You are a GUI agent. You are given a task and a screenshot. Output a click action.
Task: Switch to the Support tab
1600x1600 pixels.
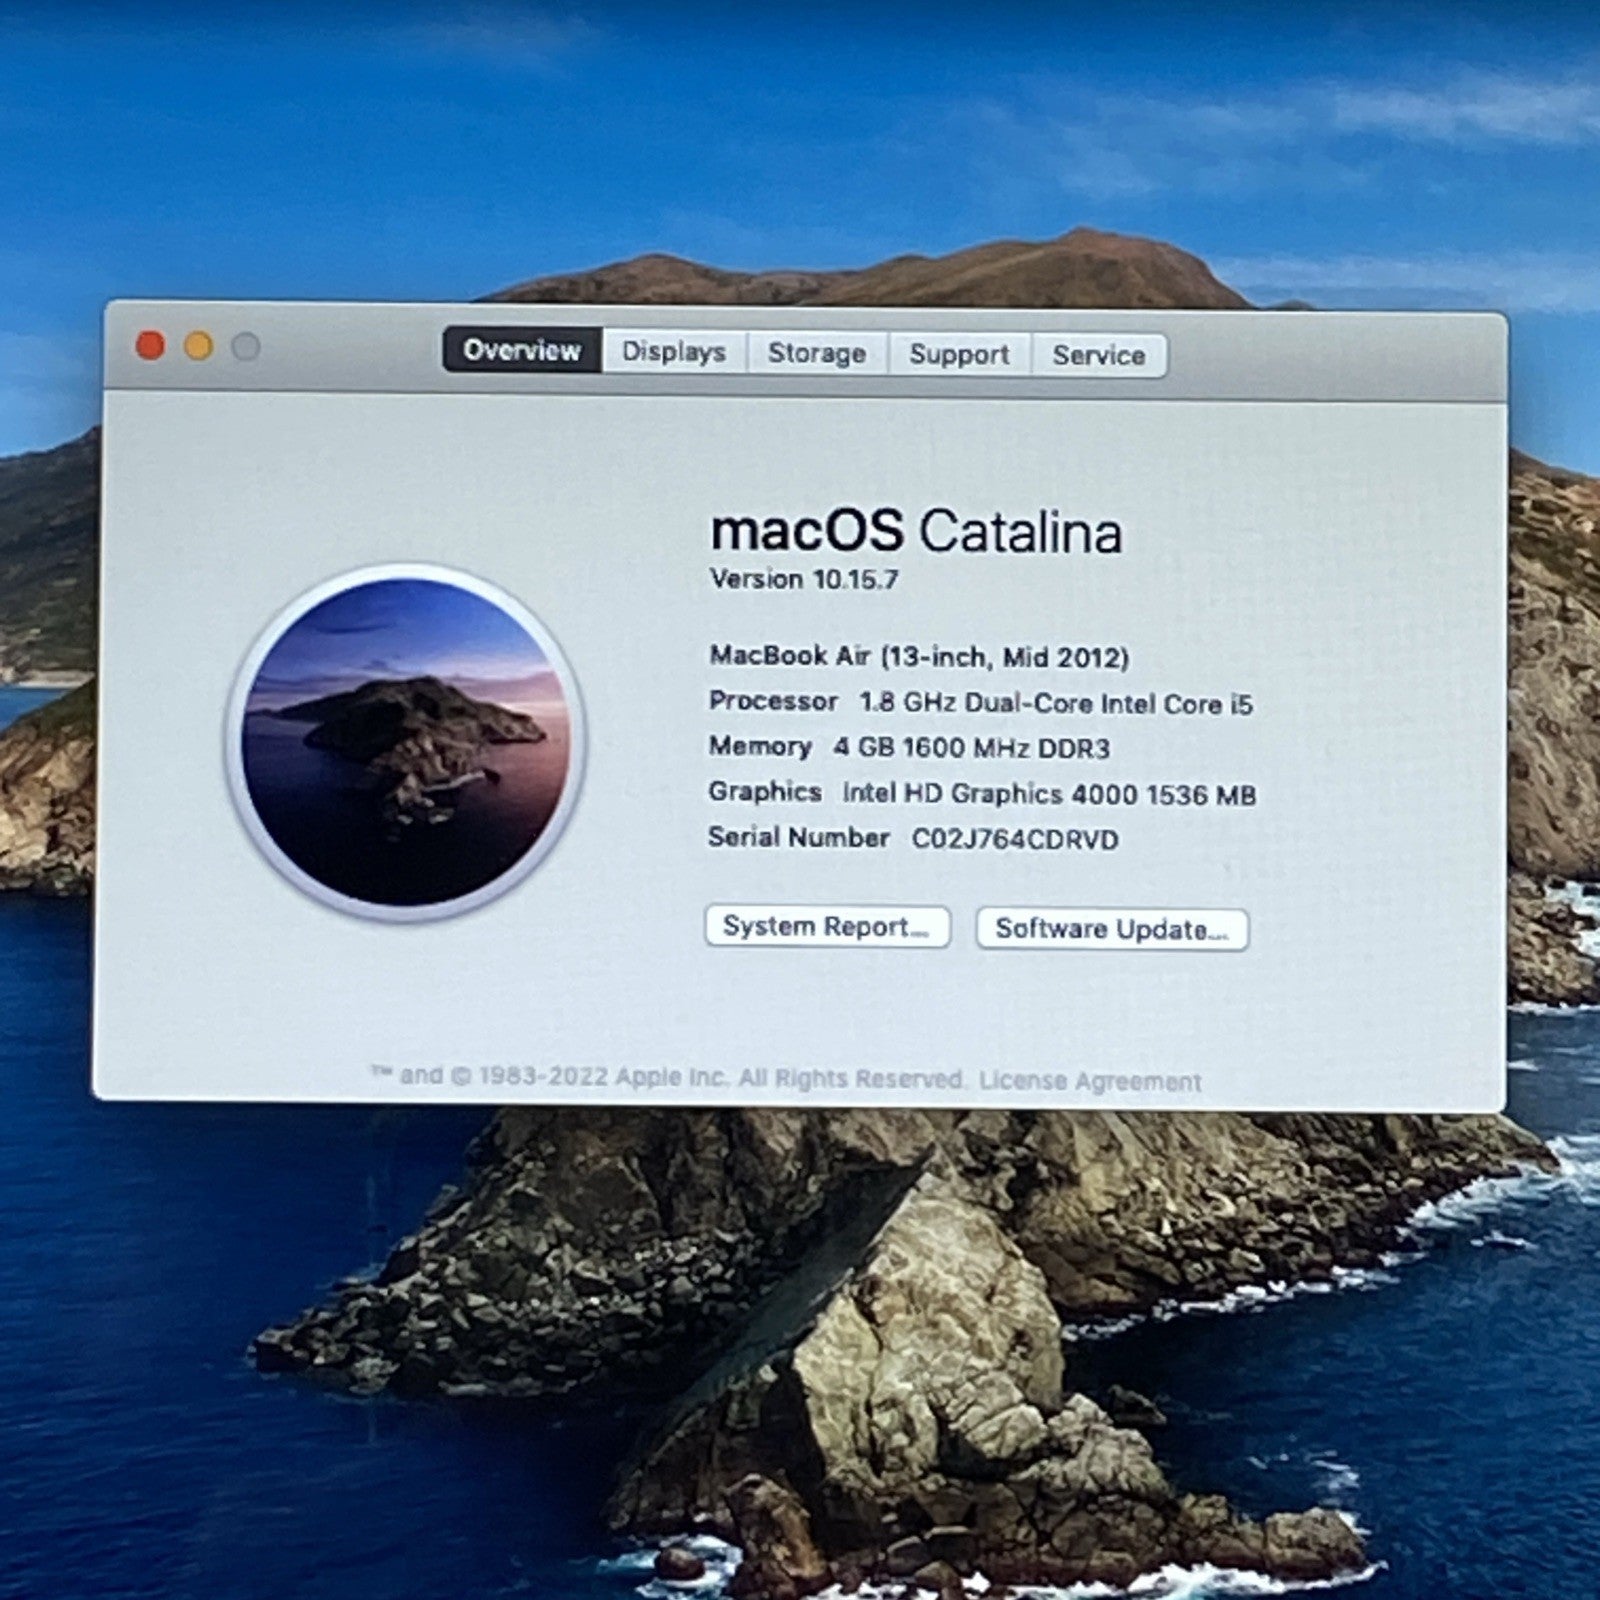pos(959,354)
